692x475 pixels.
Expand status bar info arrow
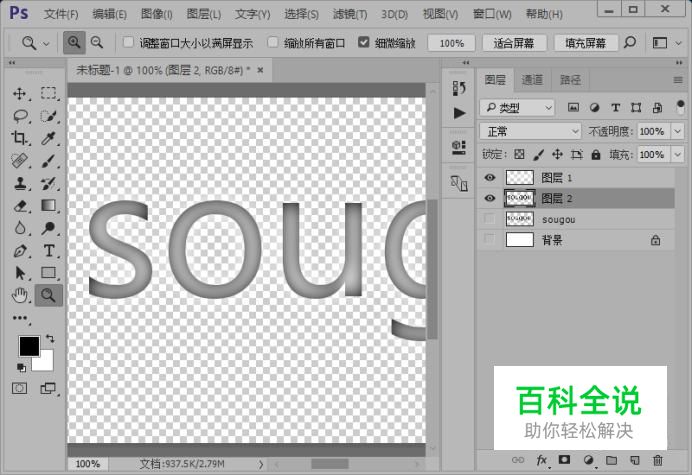pos(261,464)
